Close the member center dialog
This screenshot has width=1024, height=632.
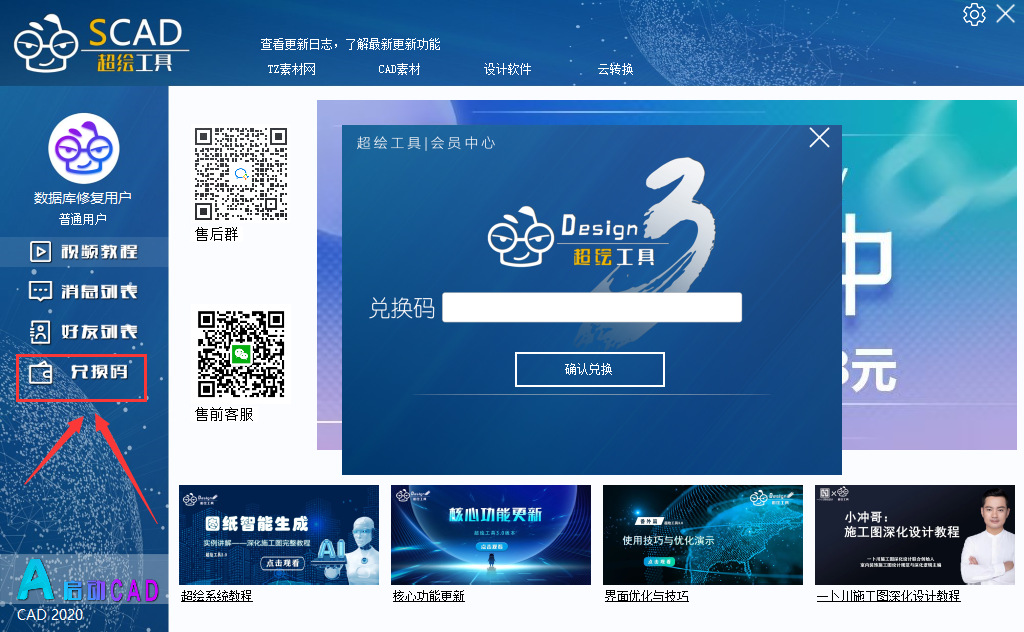819,137
